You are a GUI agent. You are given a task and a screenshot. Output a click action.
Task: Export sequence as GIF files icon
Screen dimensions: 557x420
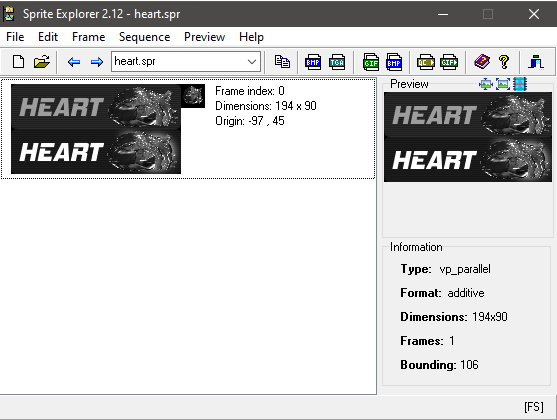click(x=371, y=62)
